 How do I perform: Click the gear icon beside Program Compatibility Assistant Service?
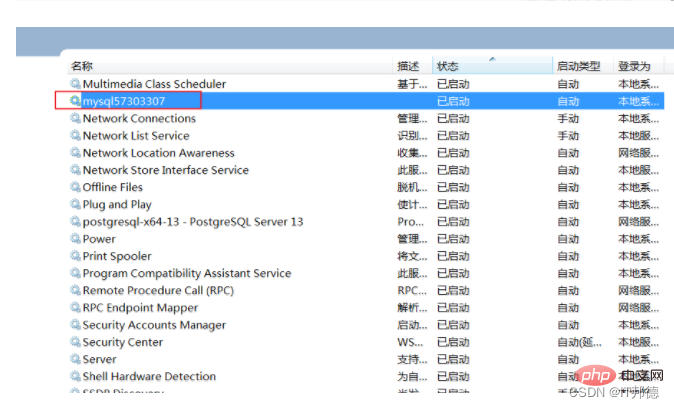pos(75,273)
